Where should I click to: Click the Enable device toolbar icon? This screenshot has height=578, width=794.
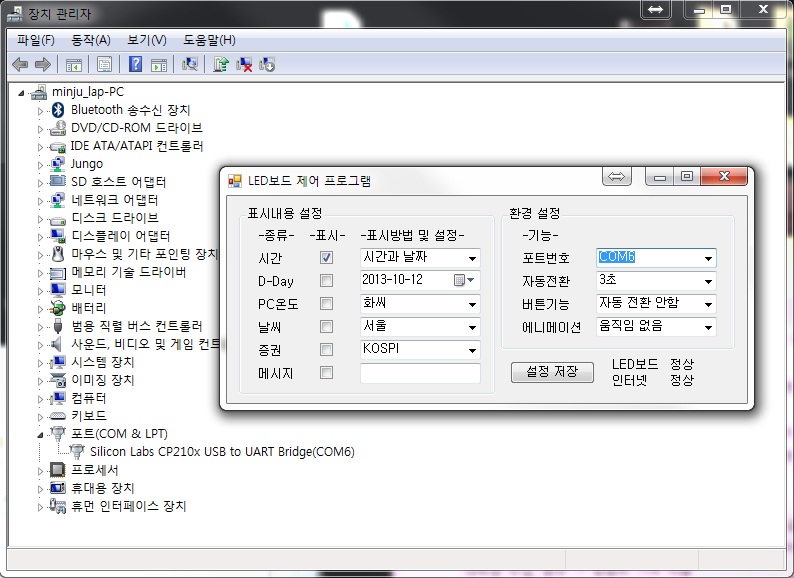coord(267,64)
